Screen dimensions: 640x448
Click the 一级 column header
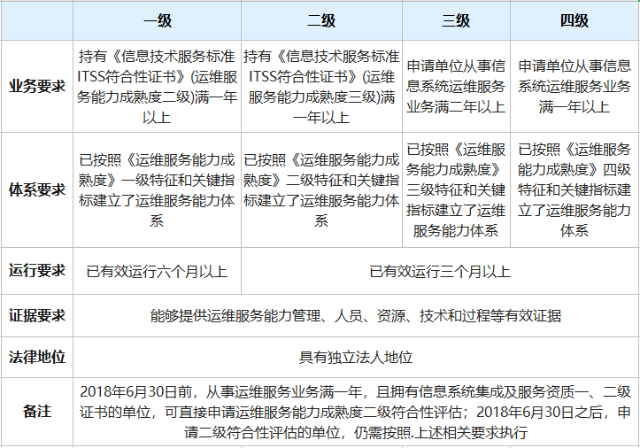click(156, 20)
